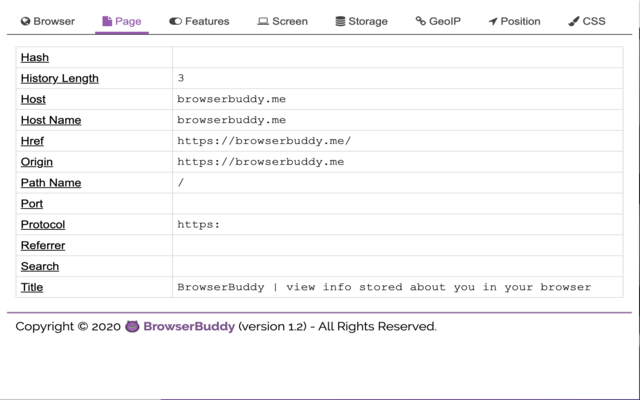Screen dimensions: 640x400
Task: Open the Protocol property link
Action: [x=43, y=224]
